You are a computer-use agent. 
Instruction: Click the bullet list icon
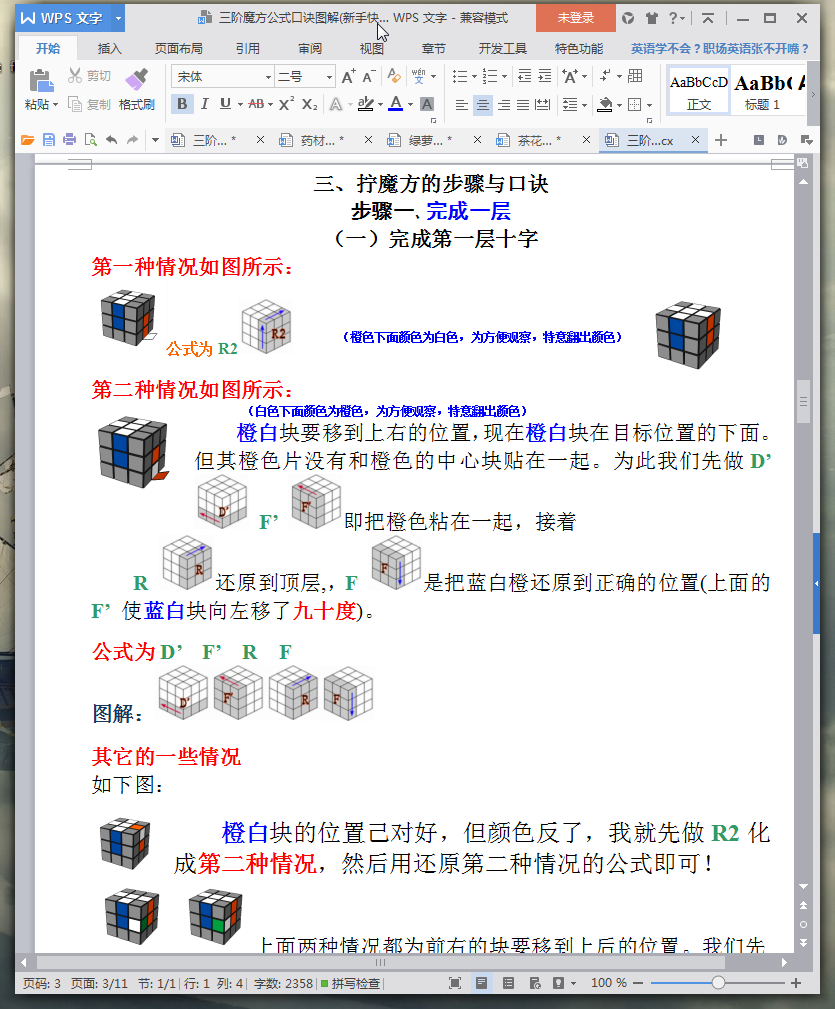459,77
